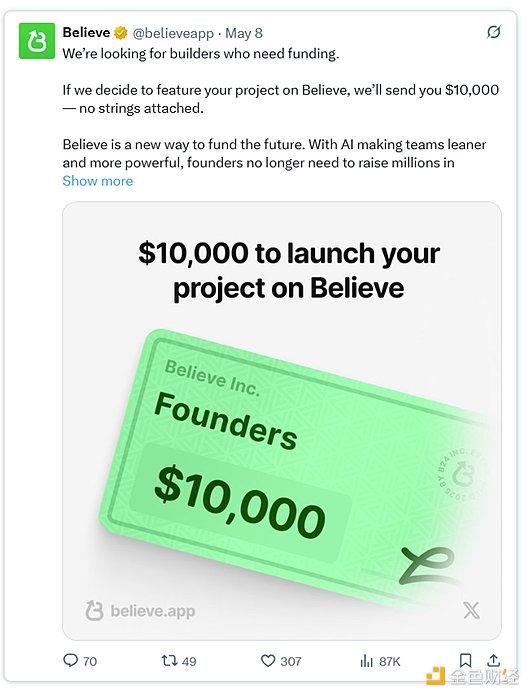
Task: Share the post with the upload icon
Action: click(494, 660)
